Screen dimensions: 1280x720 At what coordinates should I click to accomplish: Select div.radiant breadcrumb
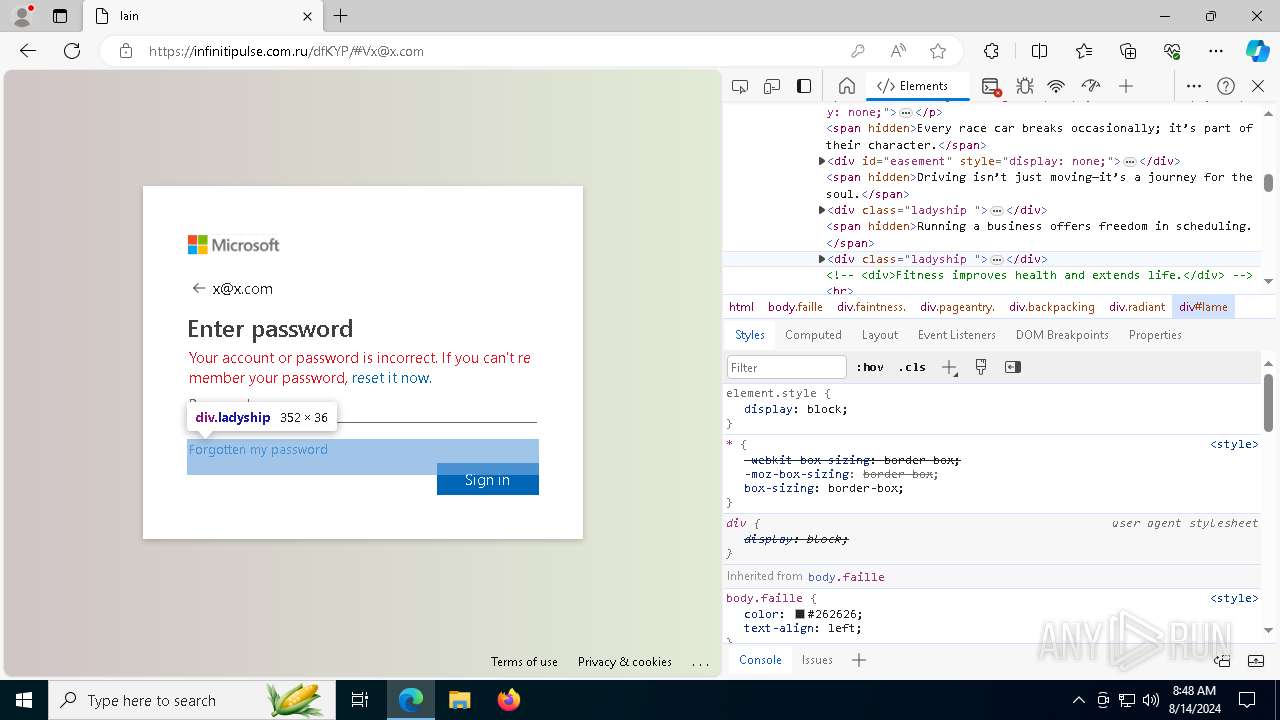(1137, 307)
